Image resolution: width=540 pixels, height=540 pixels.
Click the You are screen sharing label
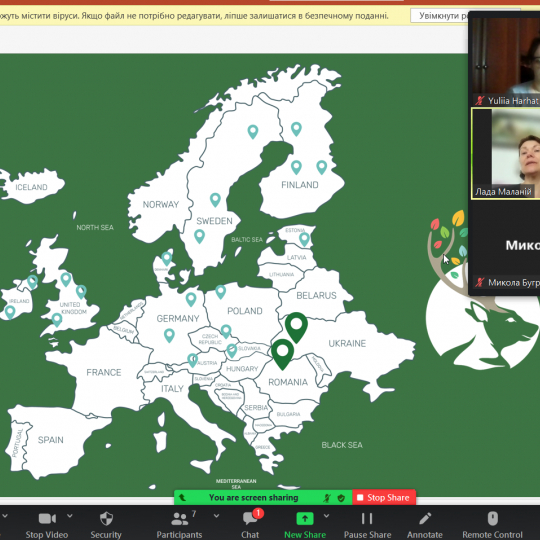[x=253, y=498]
